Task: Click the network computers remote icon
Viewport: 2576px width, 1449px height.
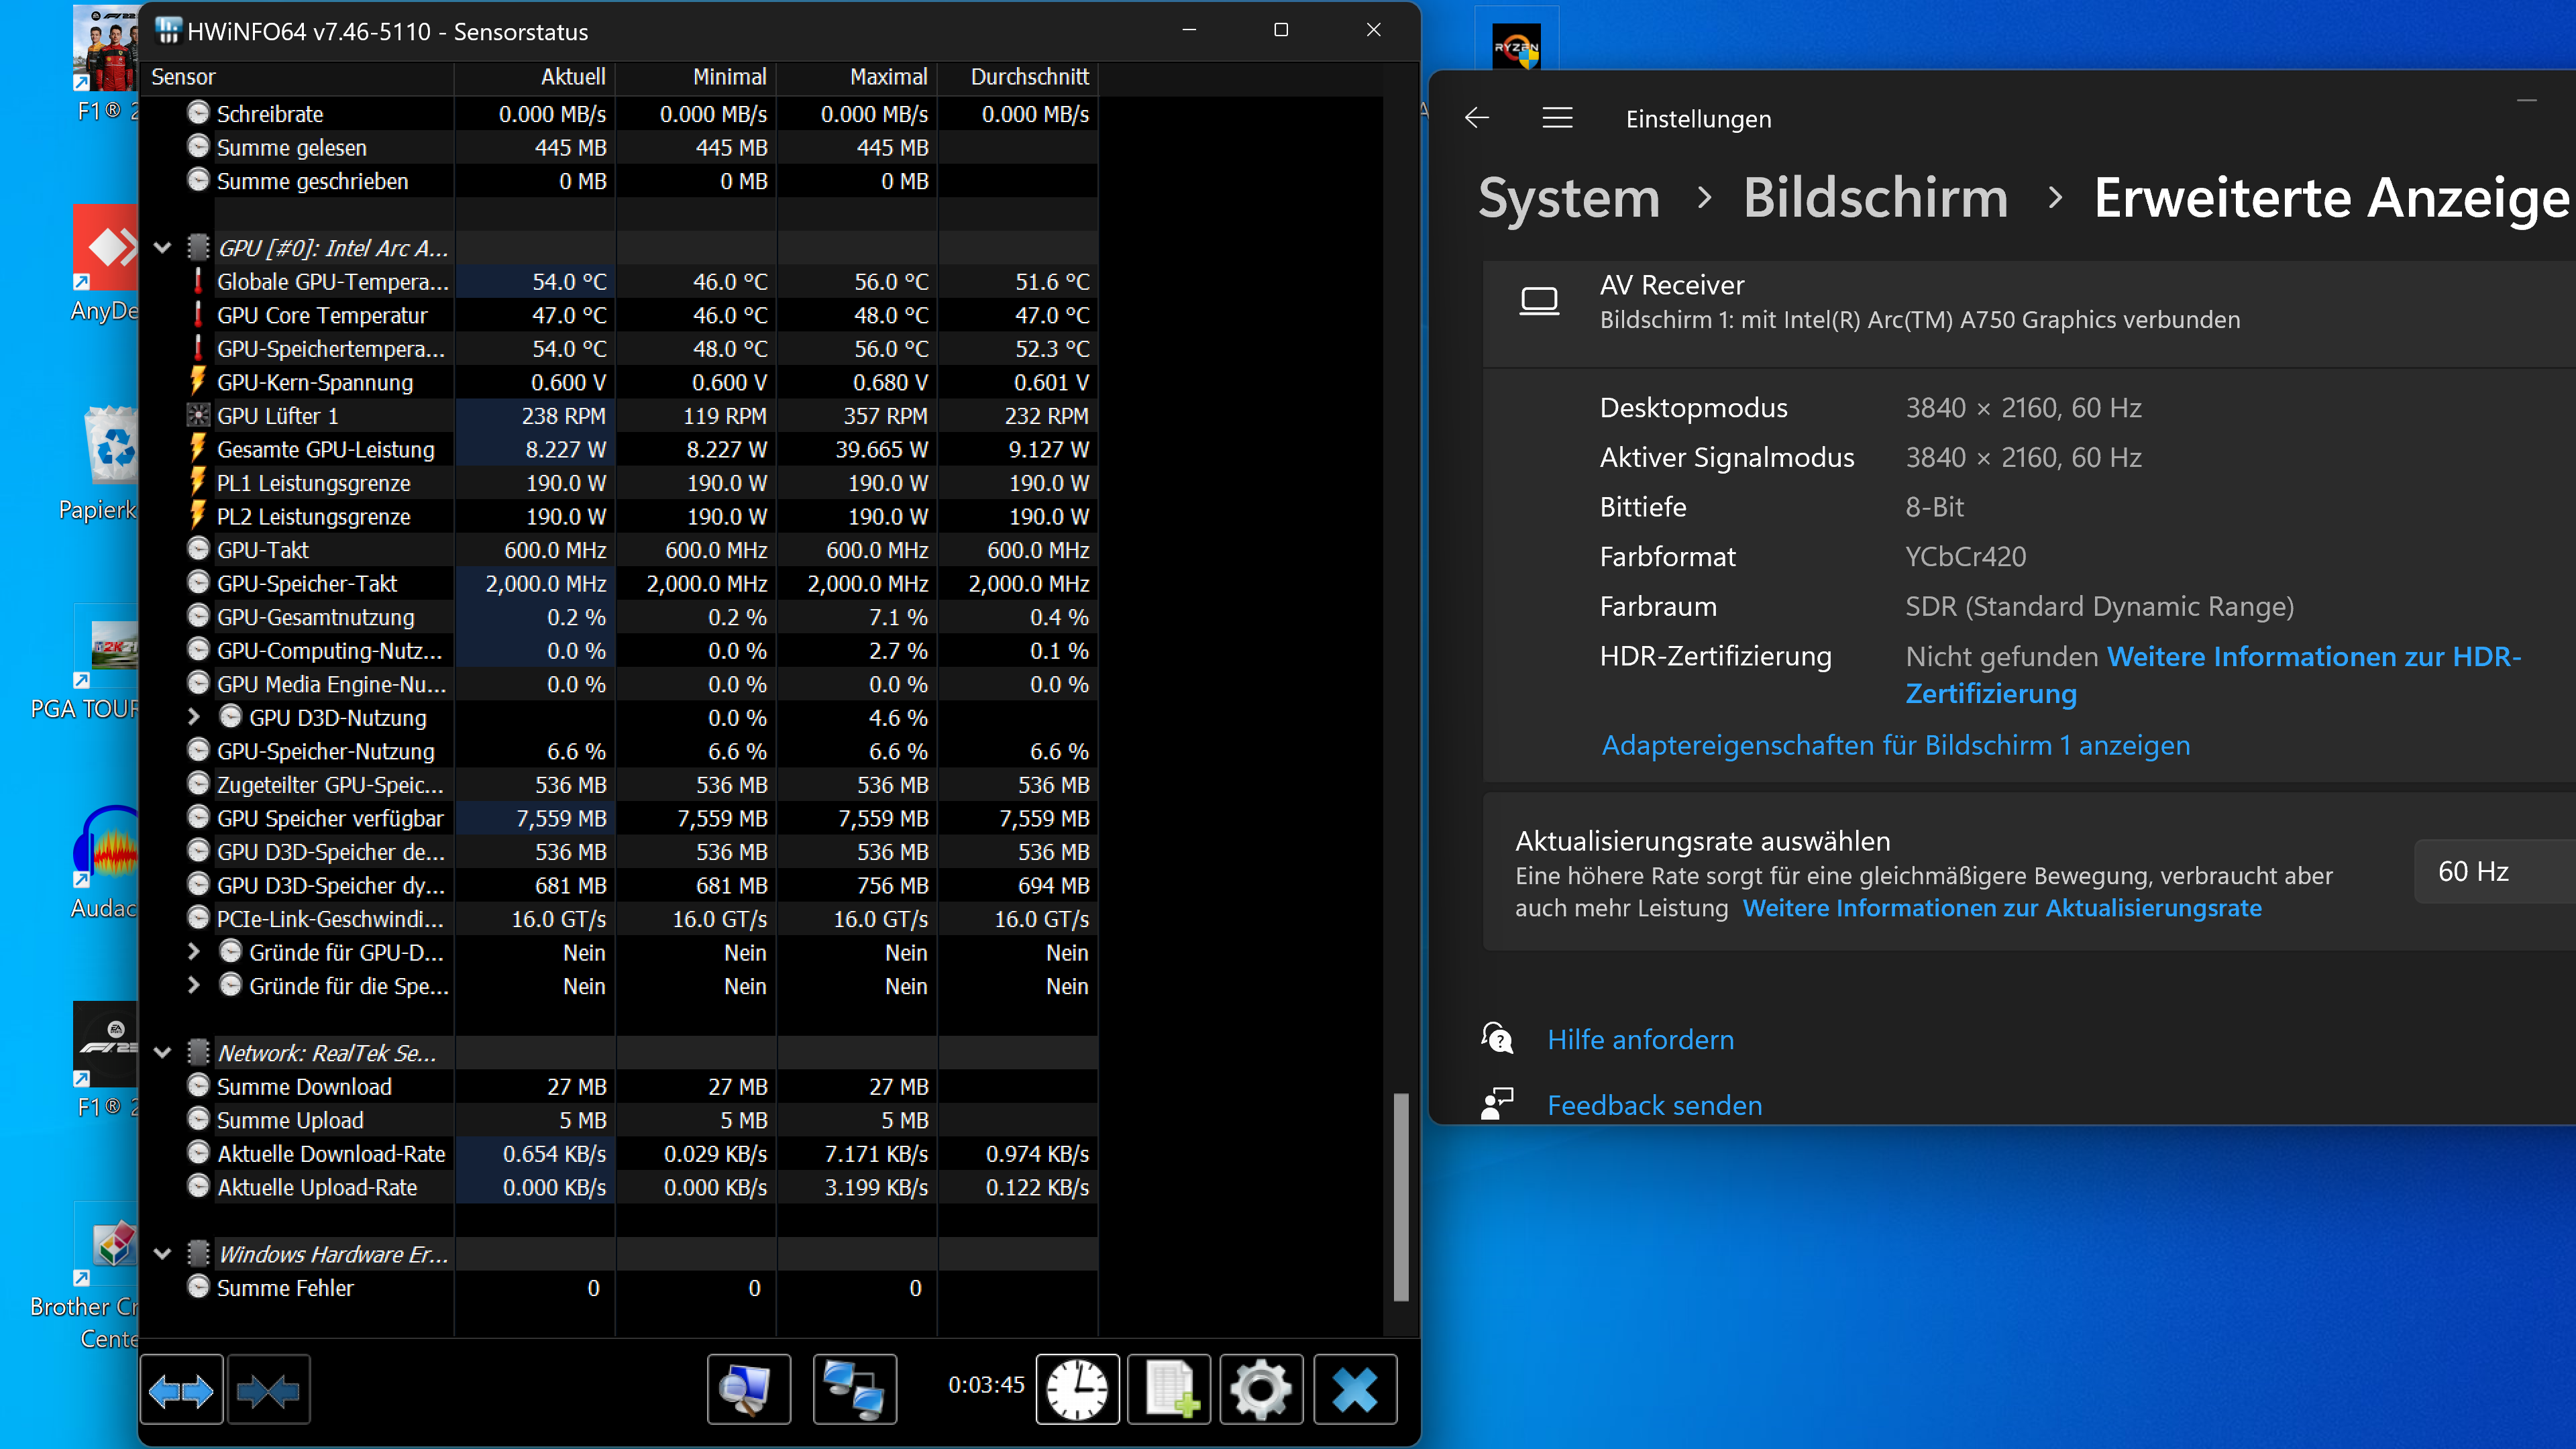Action: click(x=854, y=1390)
